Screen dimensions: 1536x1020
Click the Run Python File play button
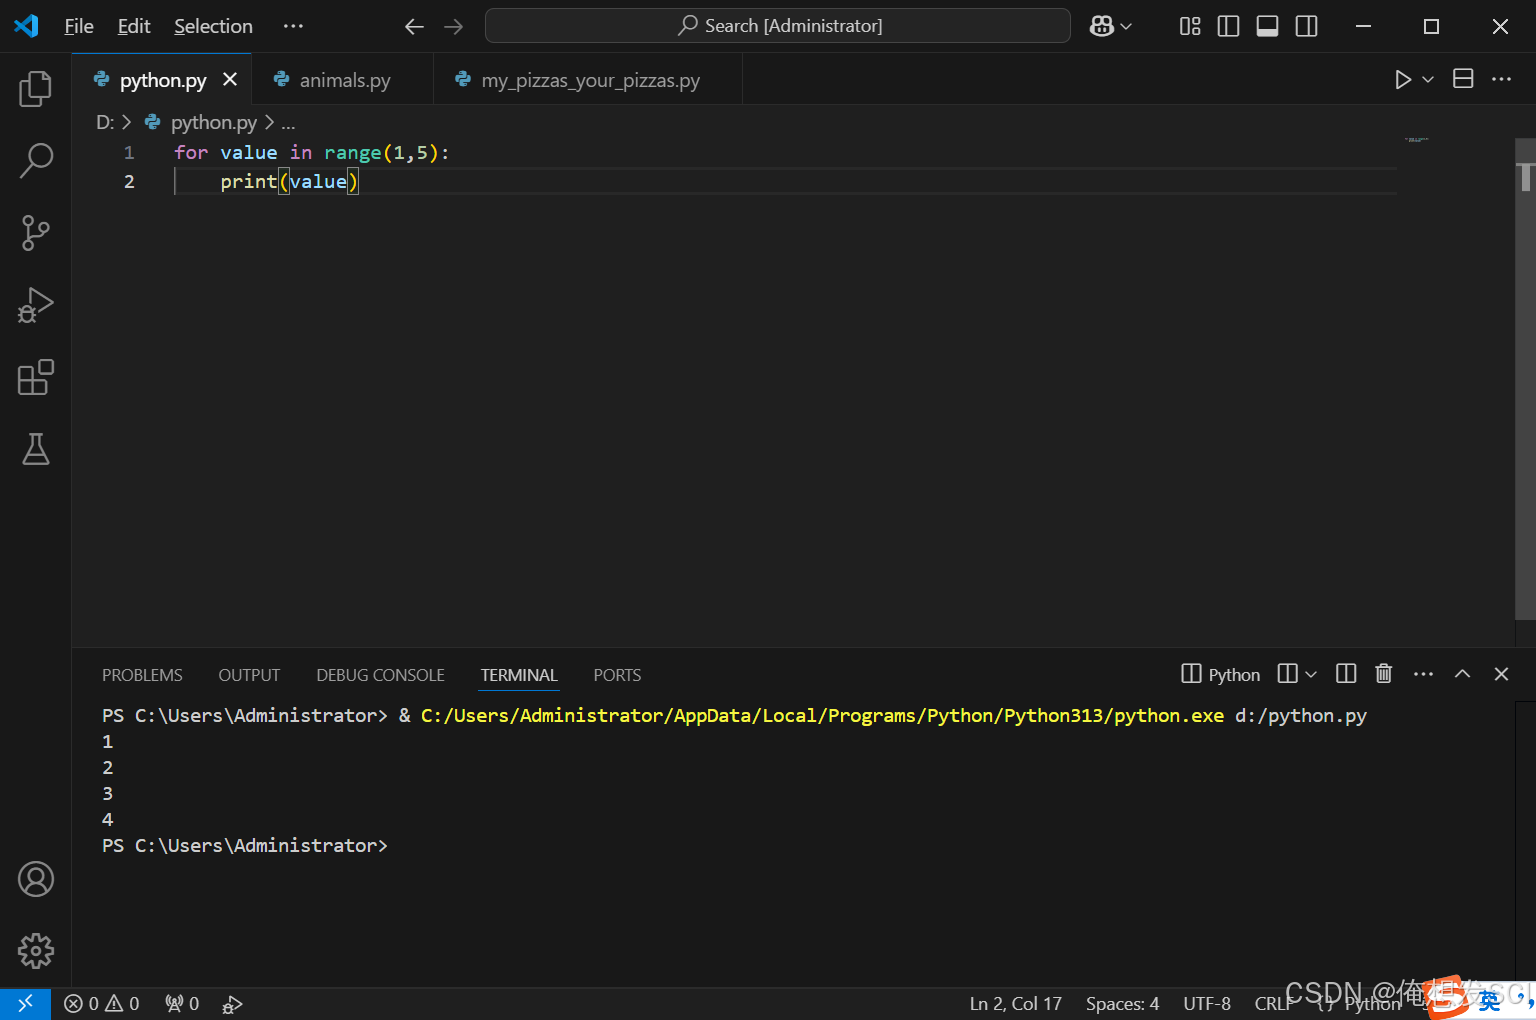point(1403,79)
